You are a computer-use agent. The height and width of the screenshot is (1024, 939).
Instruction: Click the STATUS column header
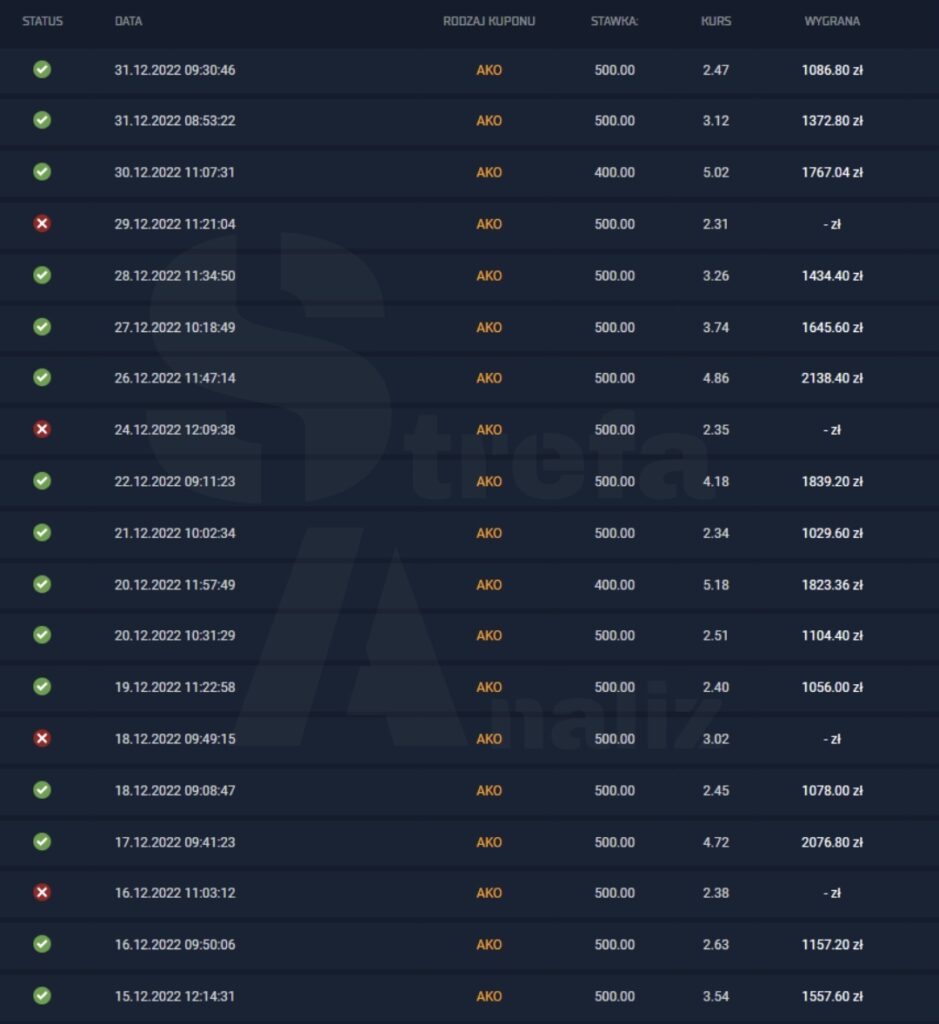click(42, 21)
